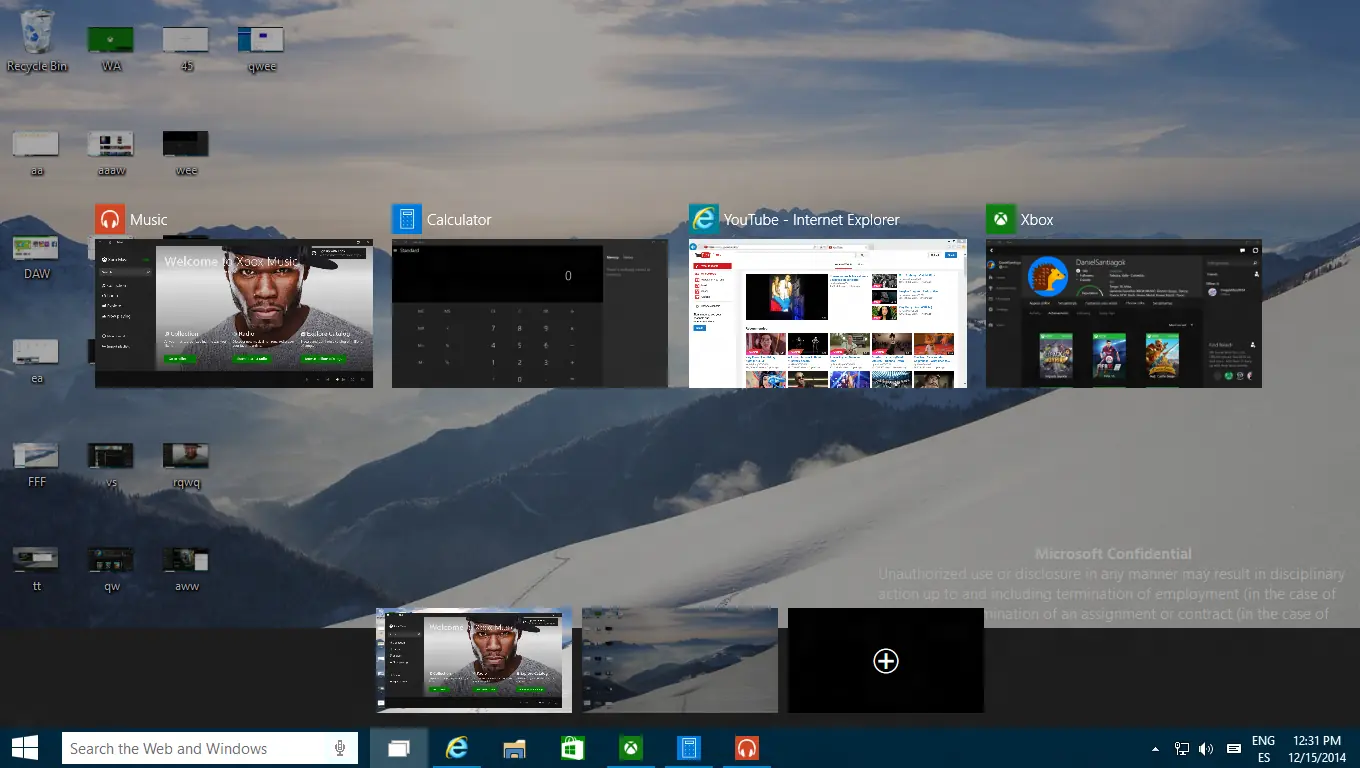Select the Music window thumbnail

pyautogui.click(x=234, y=313)
